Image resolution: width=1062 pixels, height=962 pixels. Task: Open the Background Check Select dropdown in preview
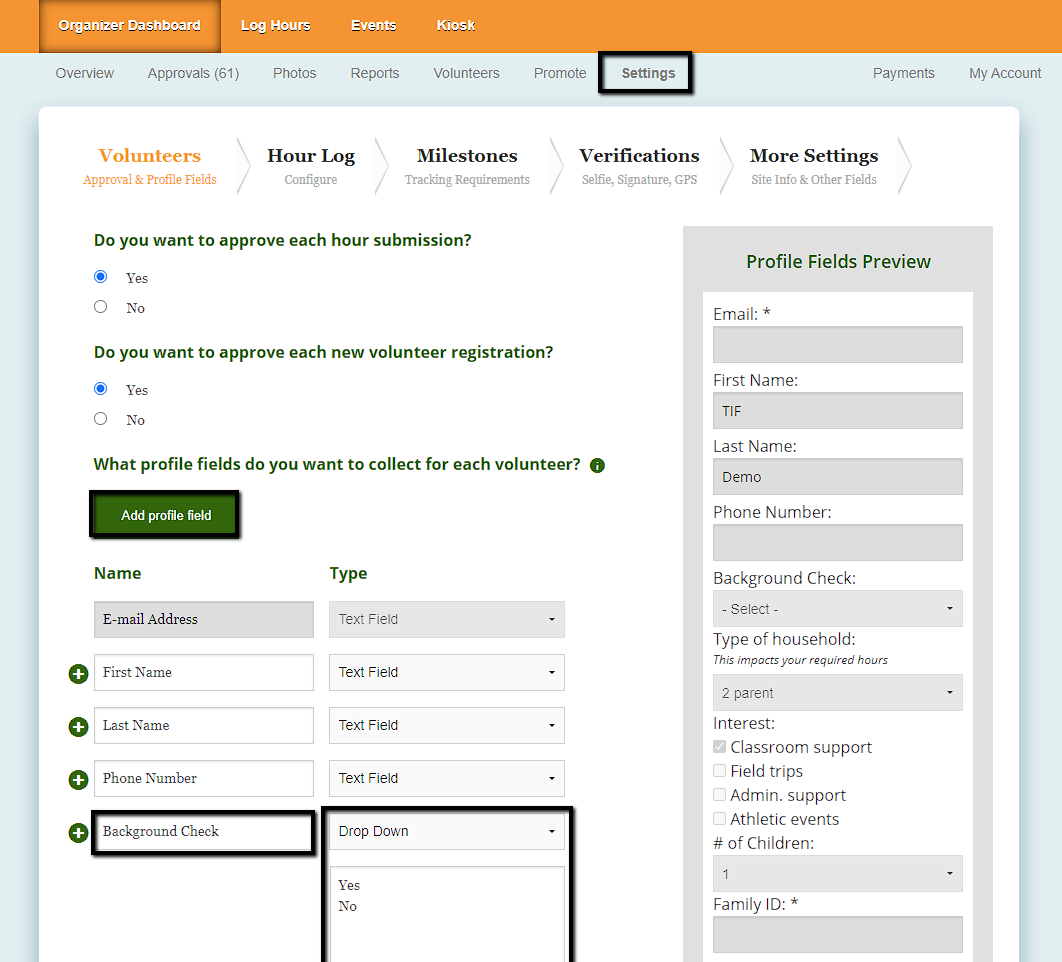coord(837,609)
